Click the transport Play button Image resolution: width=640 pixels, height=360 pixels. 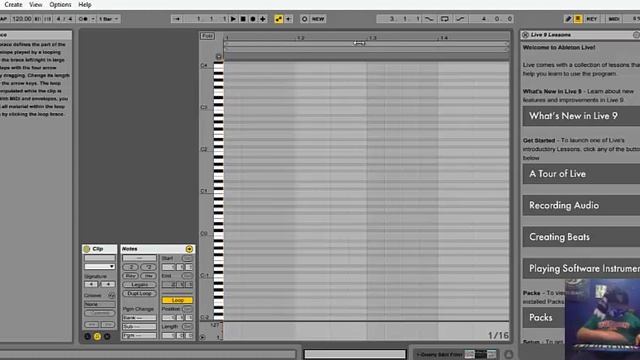tap(233, 19)
